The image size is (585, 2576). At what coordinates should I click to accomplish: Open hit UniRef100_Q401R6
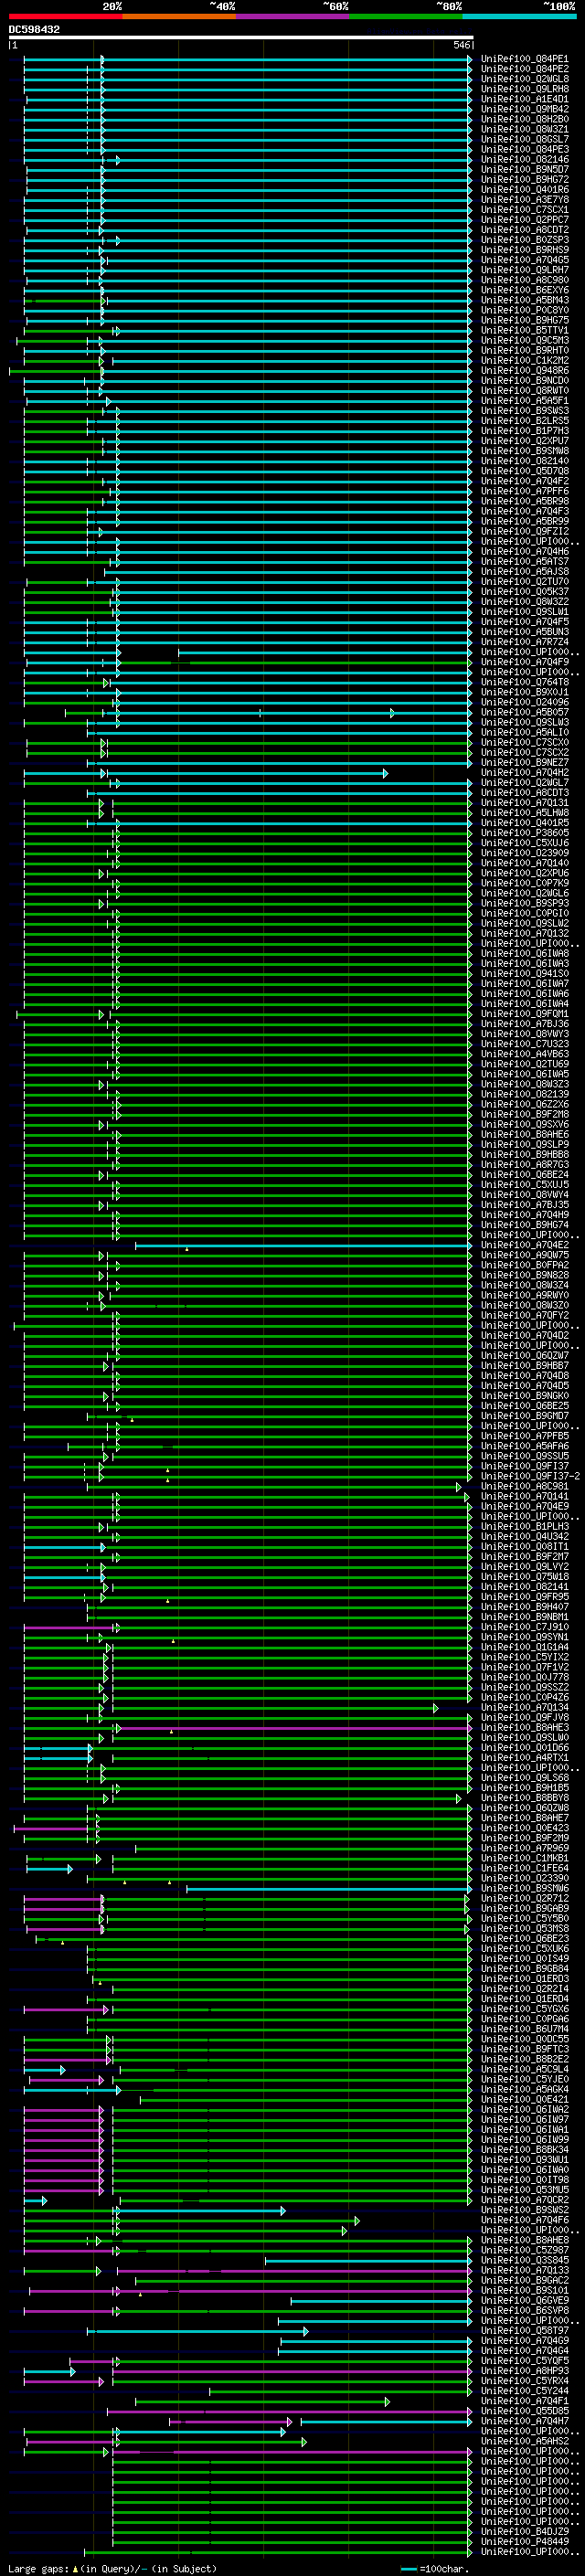[x=525, y=189]
